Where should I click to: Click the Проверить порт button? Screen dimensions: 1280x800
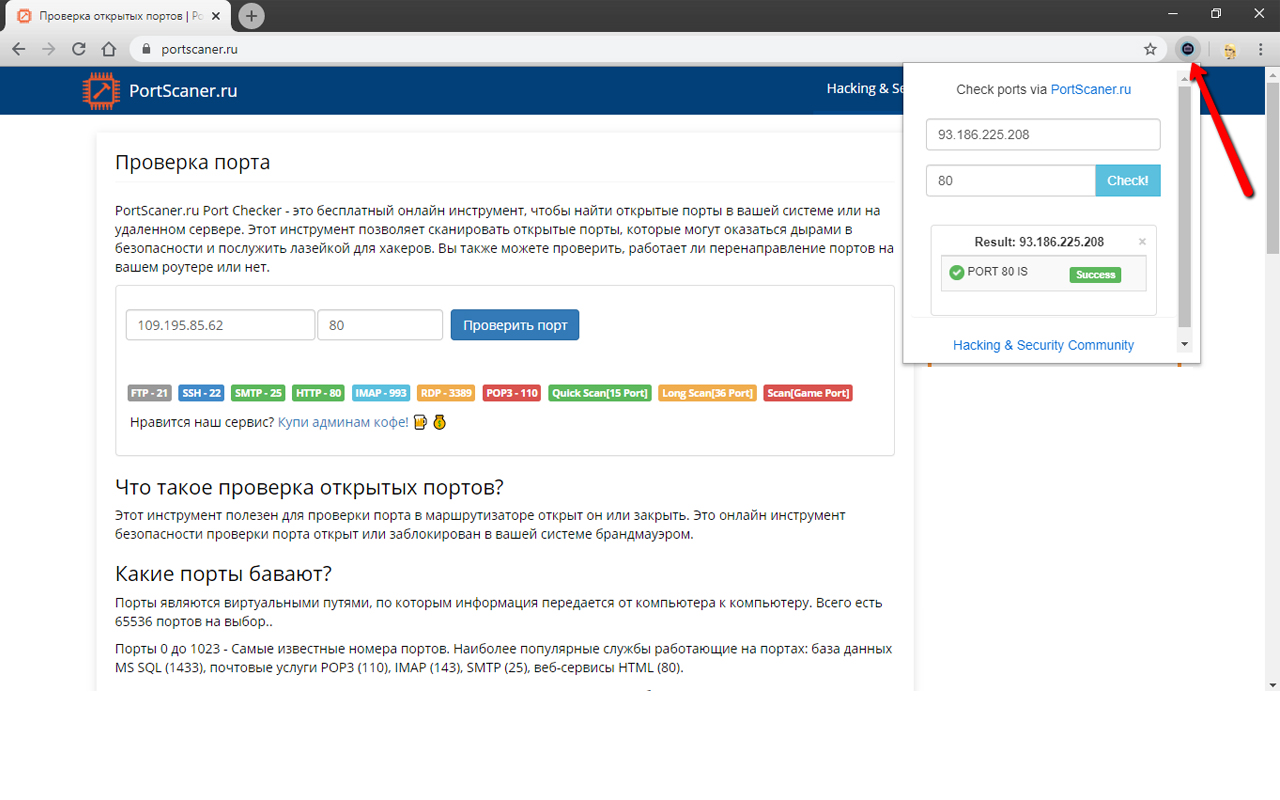pos(515,325)
